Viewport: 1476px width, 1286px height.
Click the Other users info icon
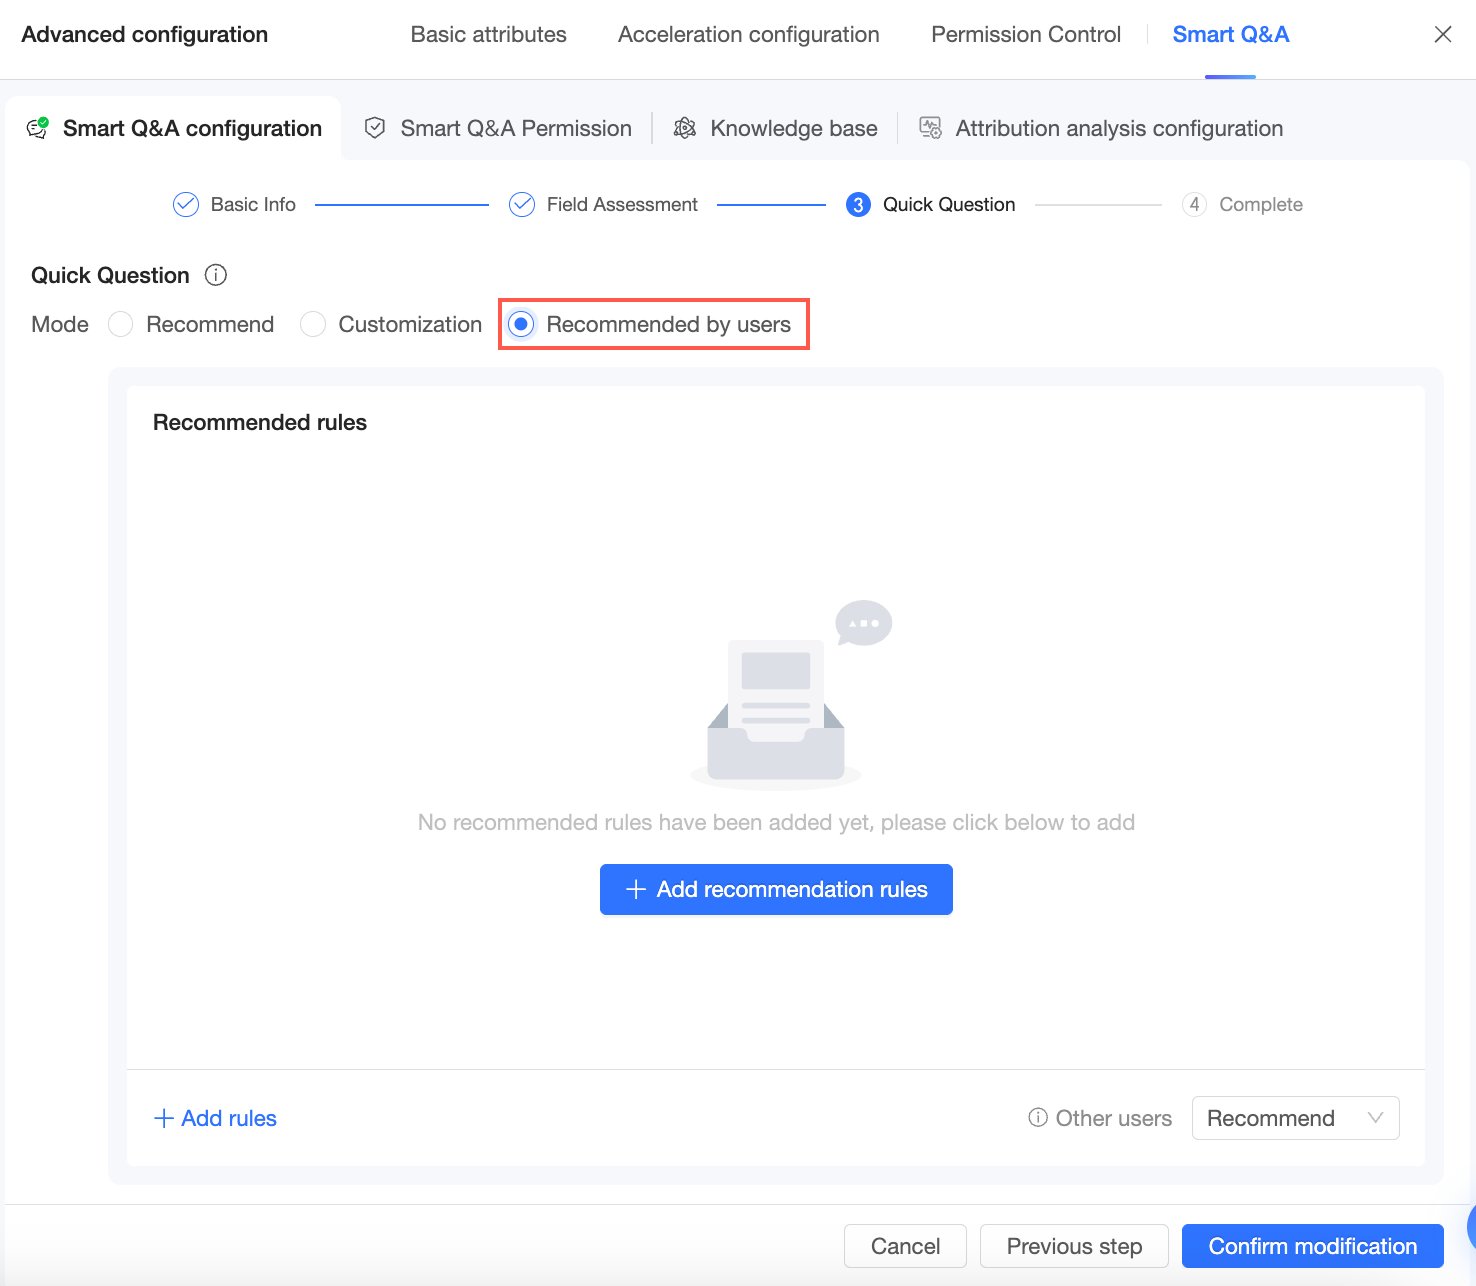click(1038, 1117)
